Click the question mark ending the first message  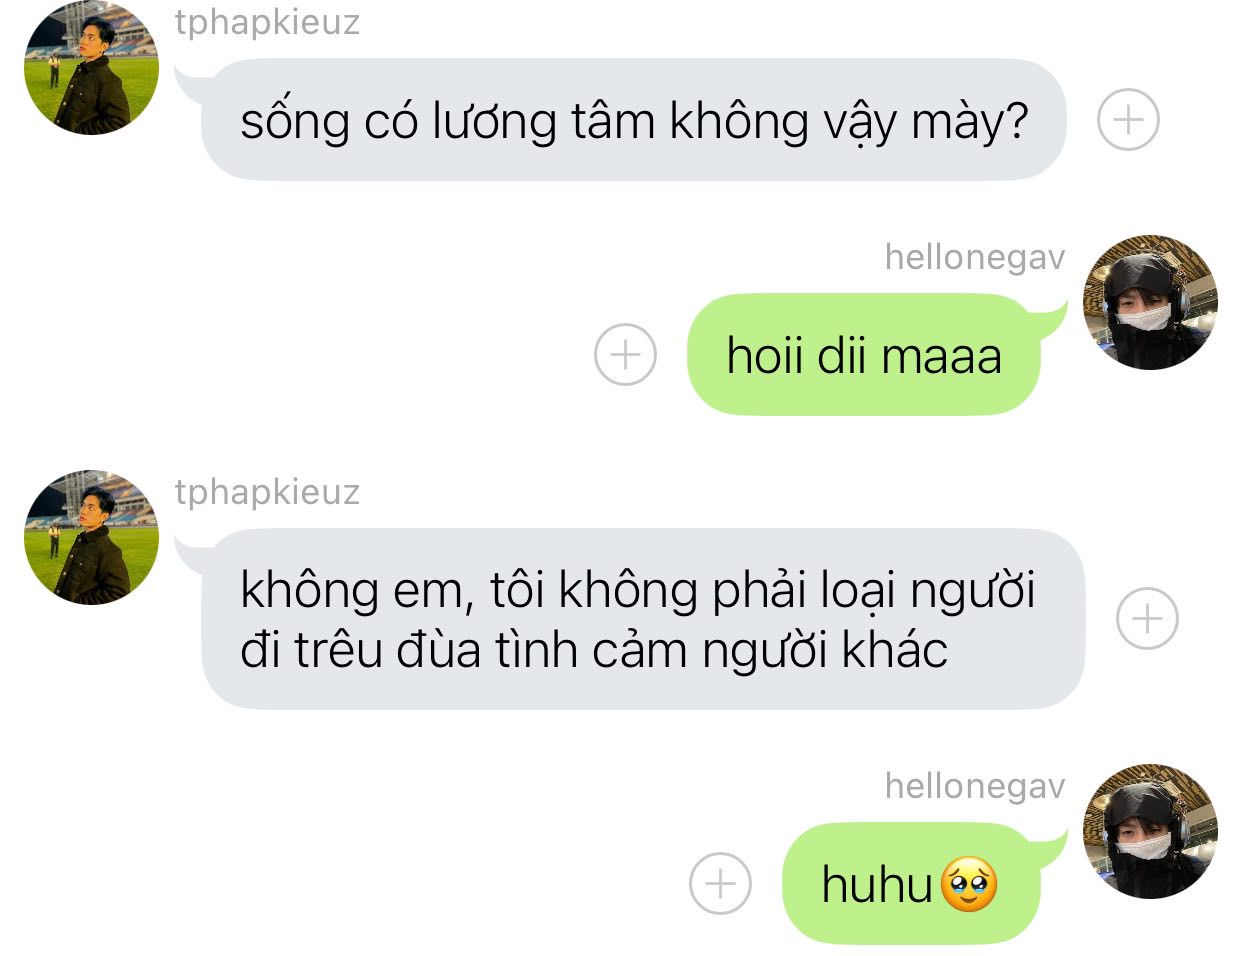(1014, 120)
